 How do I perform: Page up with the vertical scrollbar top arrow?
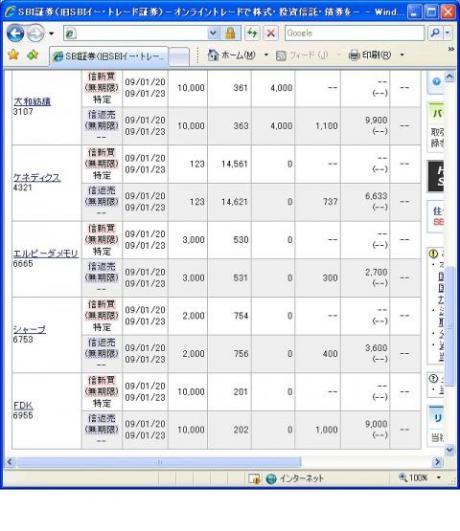(450, 77)
